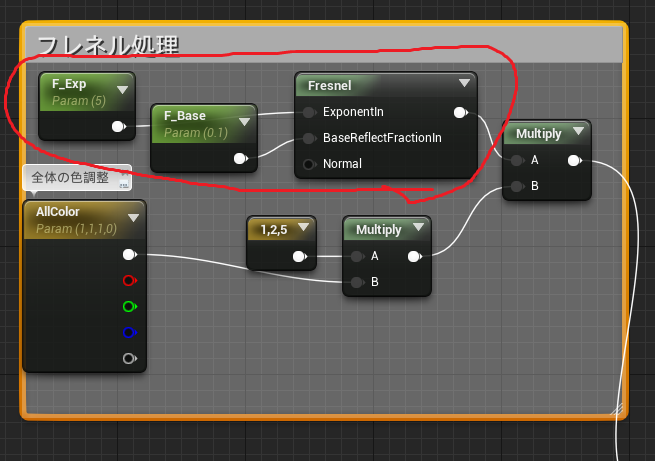The width and height of the screenshot is (655, 461).
Task: Click the AllColor alpha channel pin
Action: pos(130,359)
